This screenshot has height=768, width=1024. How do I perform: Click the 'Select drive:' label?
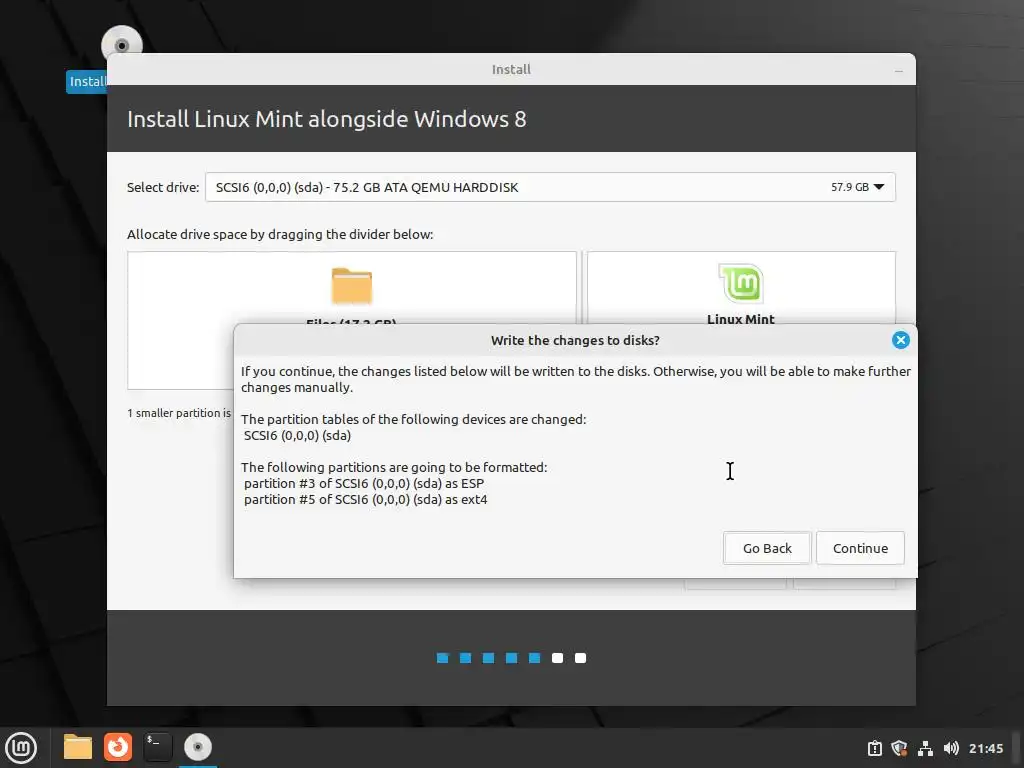click(x=163, y=187)
